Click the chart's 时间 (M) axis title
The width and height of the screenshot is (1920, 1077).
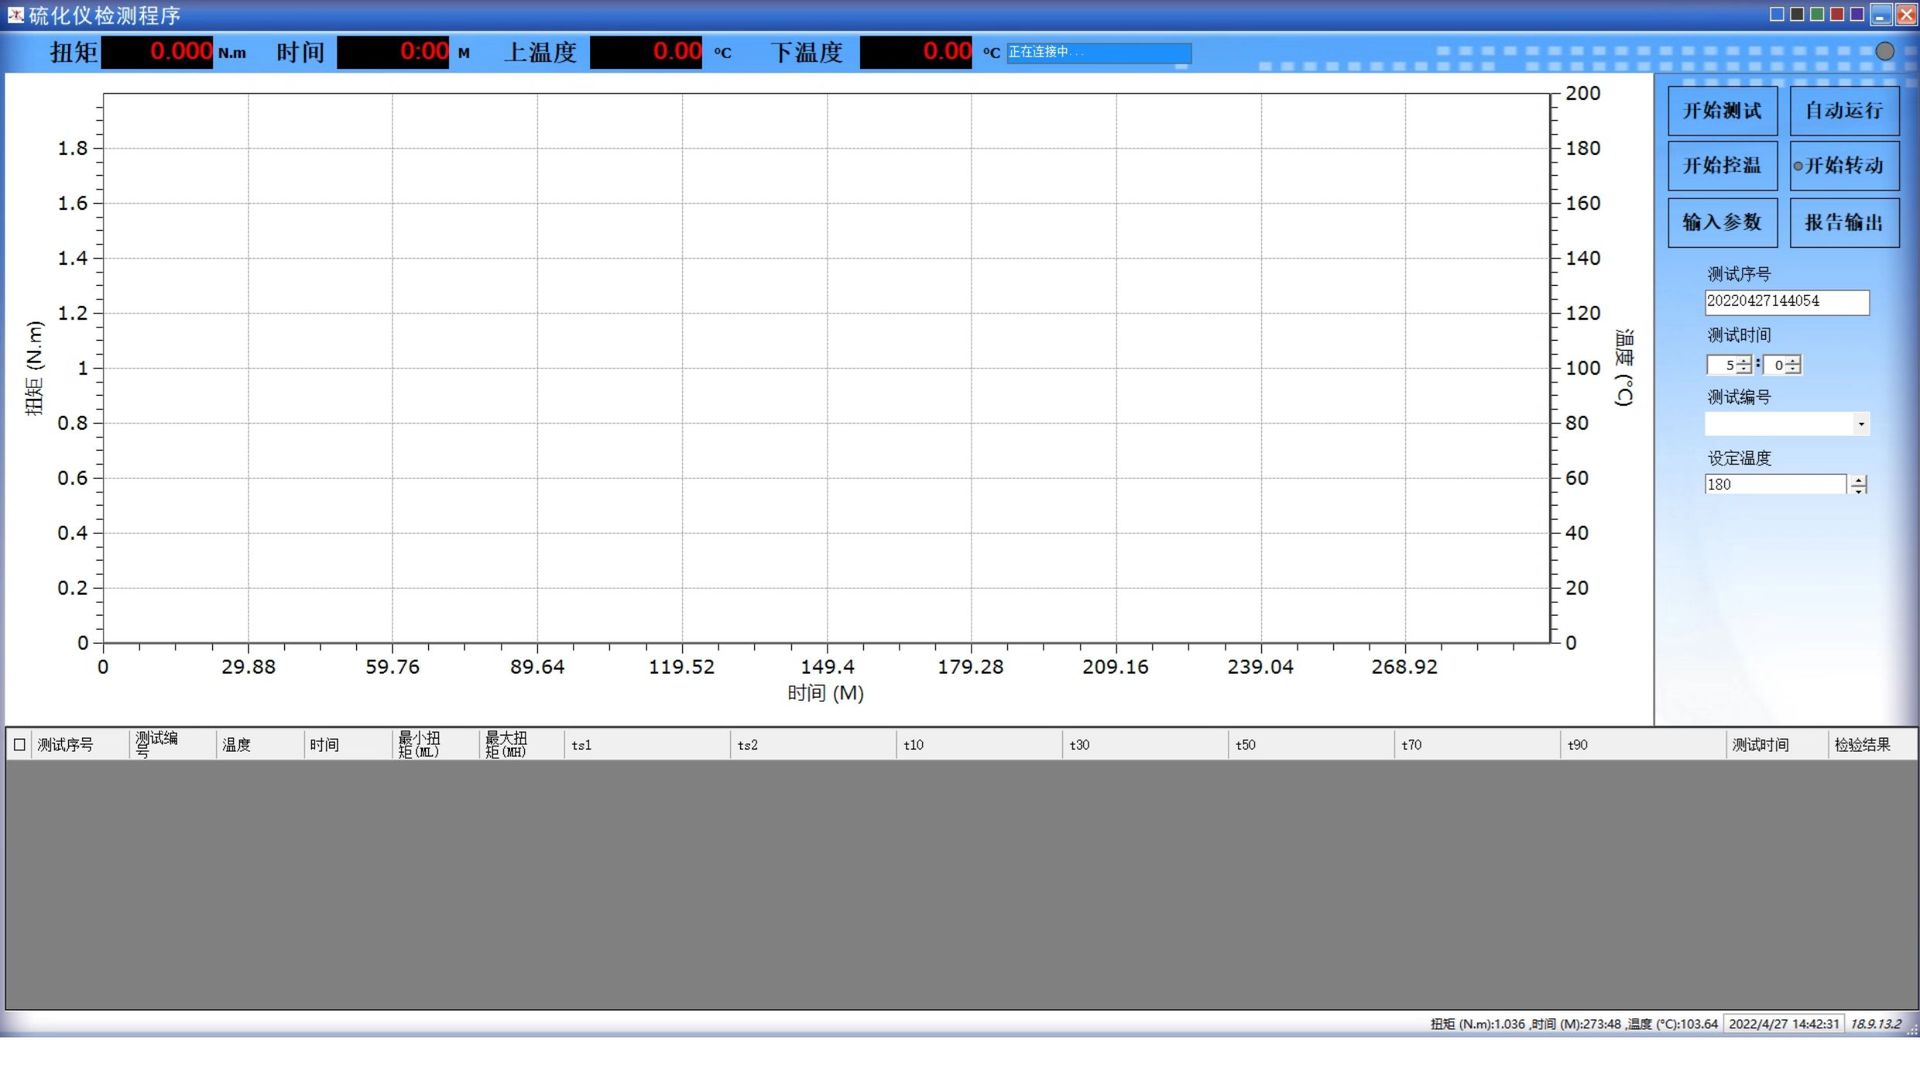pos(825,693)
